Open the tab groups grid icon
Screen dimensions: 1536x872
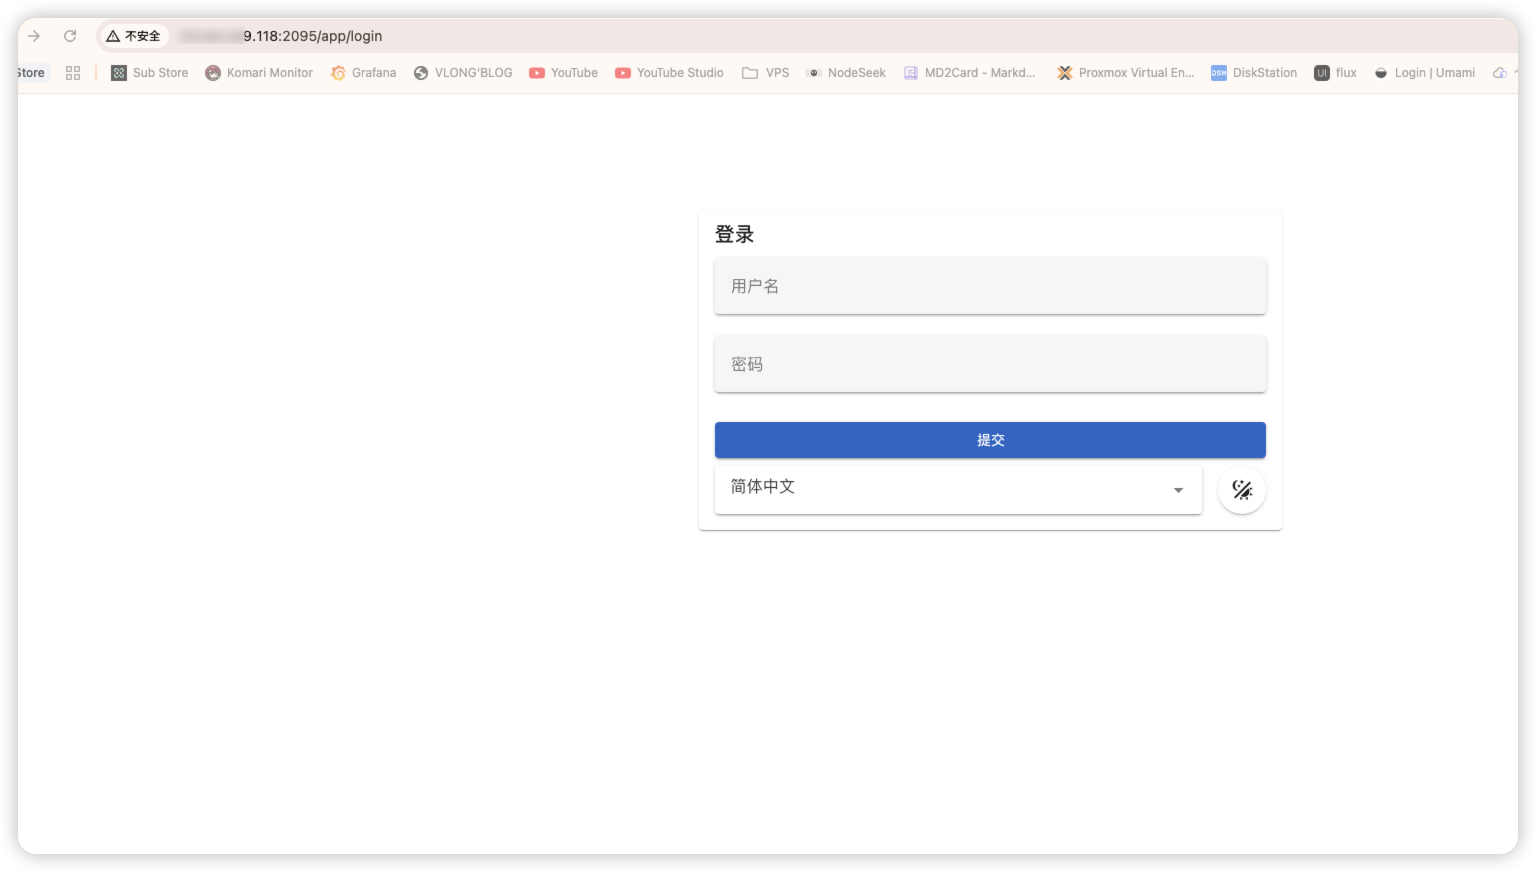click(x=73, y=73)
